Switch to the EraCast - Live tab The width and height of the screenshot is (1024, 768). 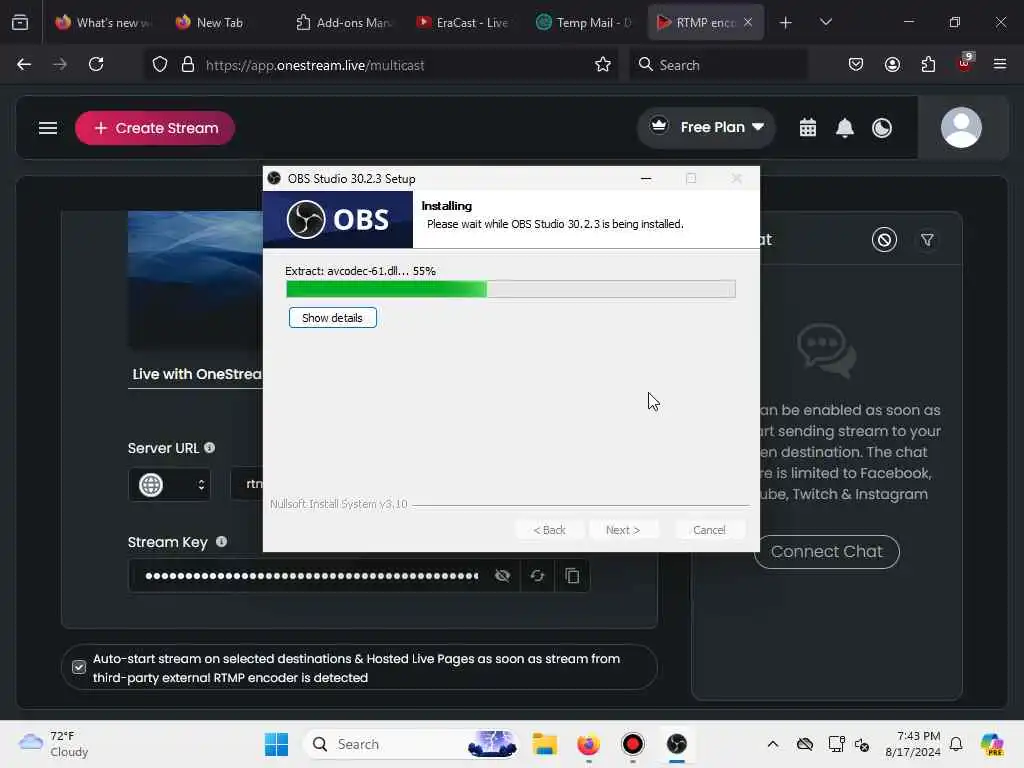463,22
